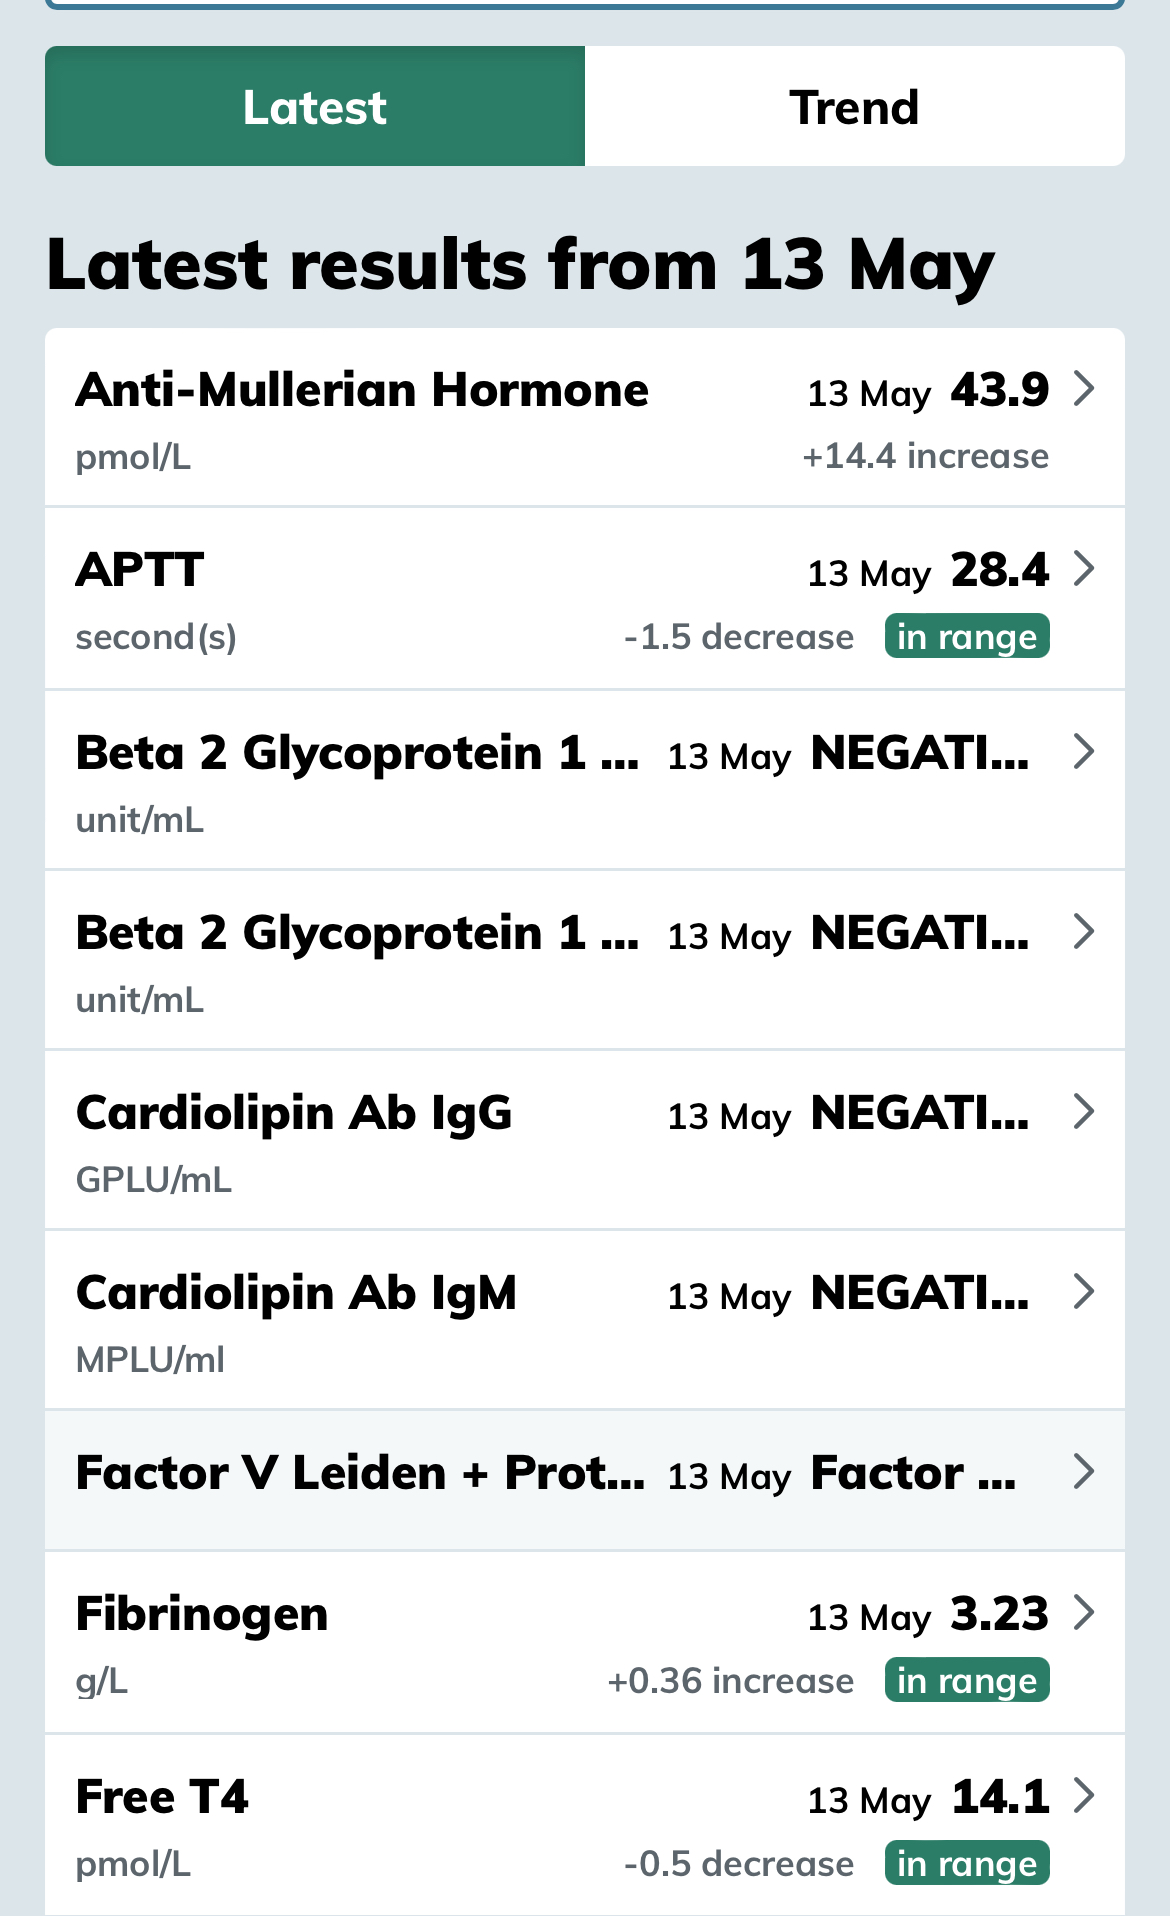1170x1916 pixels.
Task: Select the Free T4 test name
Action: pyautogui.click(x=162, y=1796)
